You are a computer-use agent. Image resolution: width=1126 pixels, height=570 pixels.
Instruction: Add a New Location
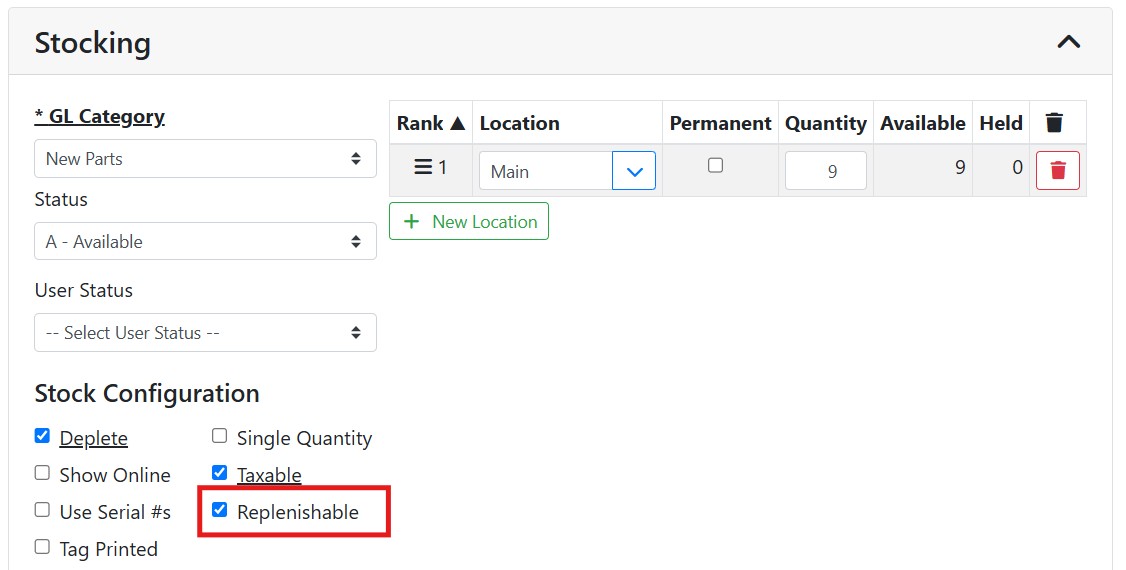click(x=469, y=221)
